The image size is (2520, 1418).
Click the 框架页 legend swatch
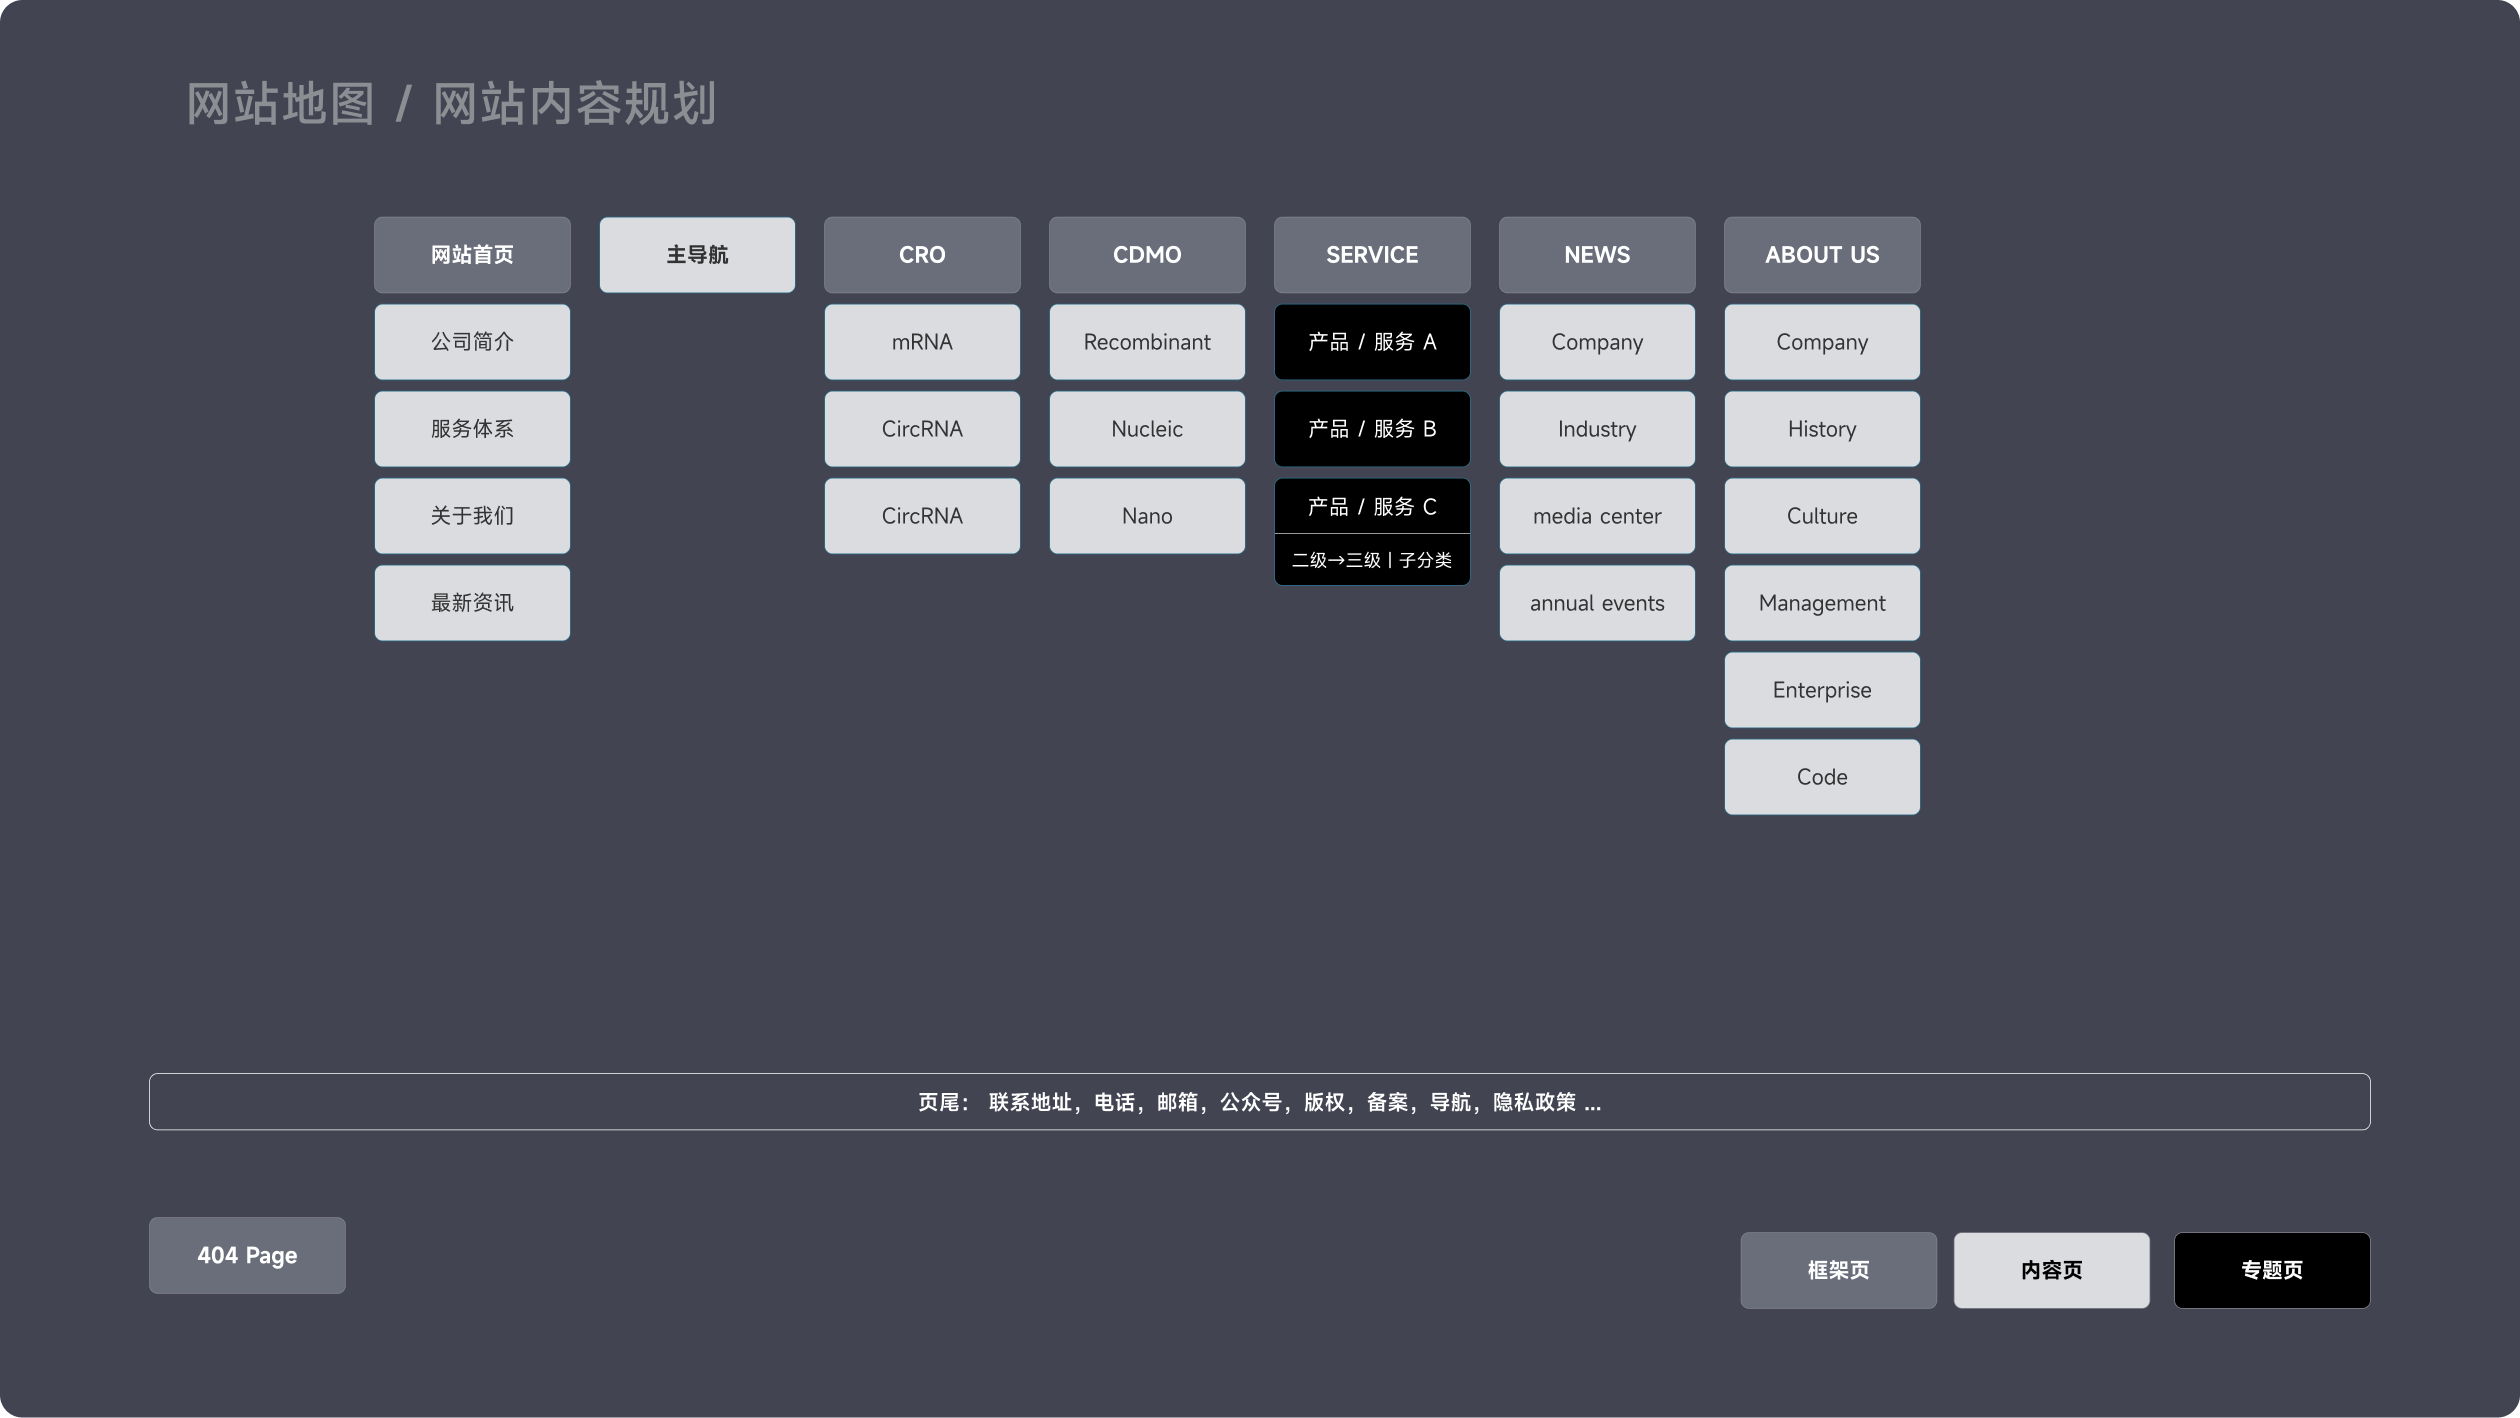[x=1837, y=1270]
